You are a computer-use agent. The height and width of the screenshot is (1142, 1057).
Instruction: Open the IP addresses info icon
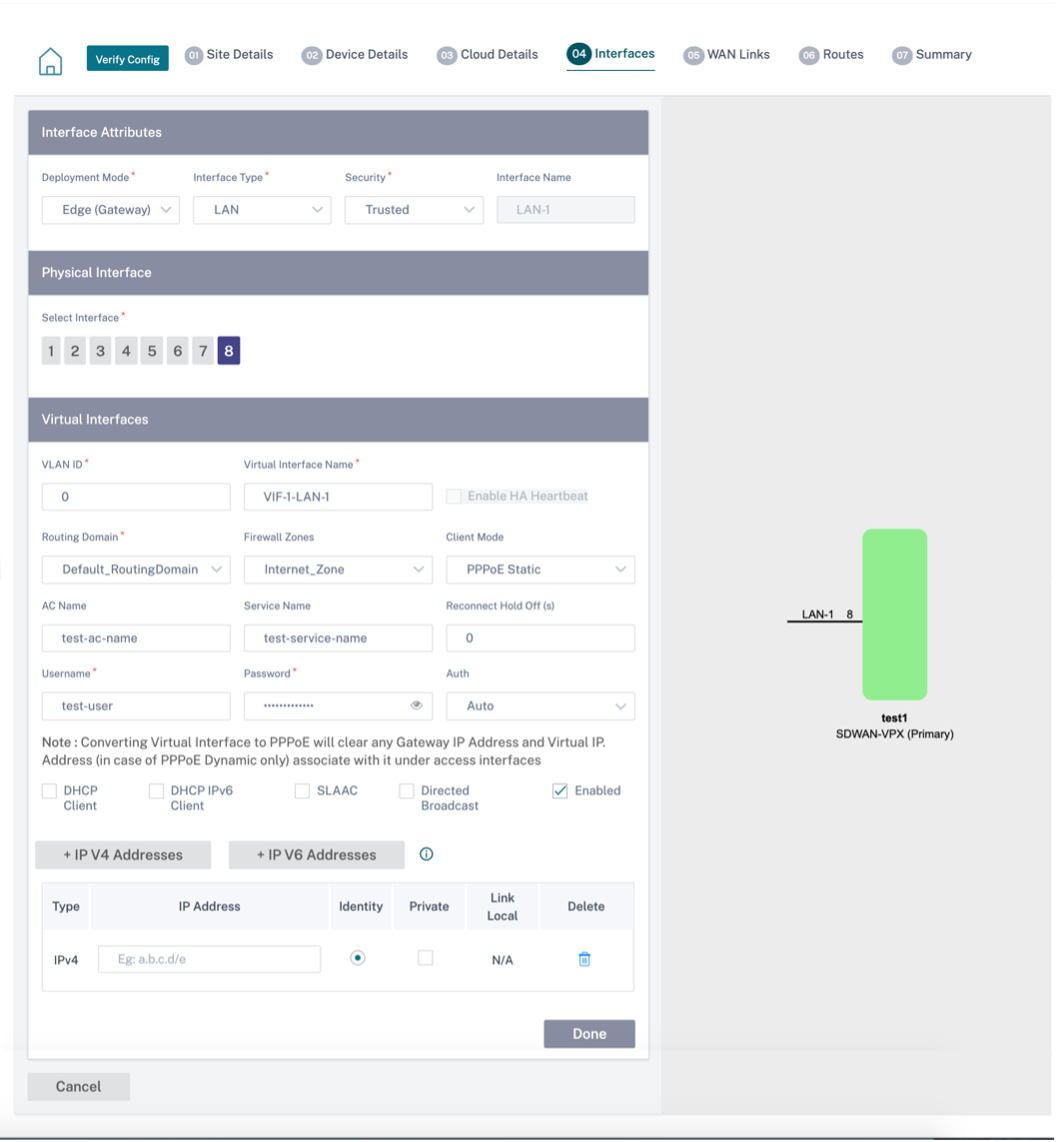426,854
